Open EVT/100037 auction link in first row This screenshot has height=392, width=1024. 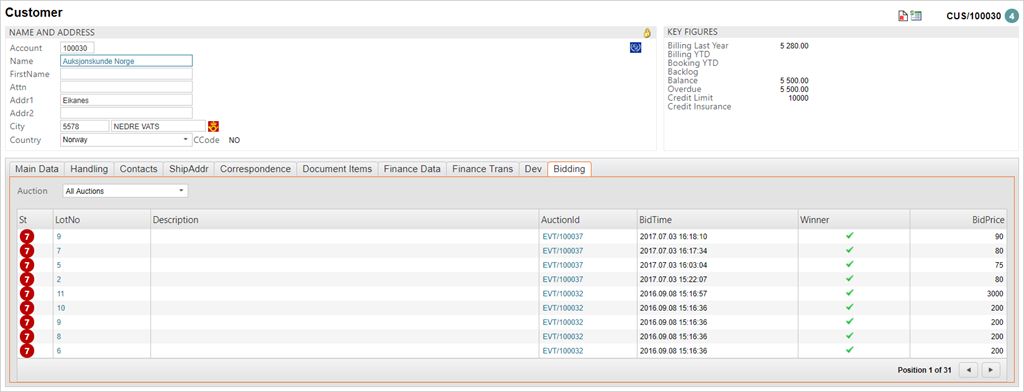562,237
